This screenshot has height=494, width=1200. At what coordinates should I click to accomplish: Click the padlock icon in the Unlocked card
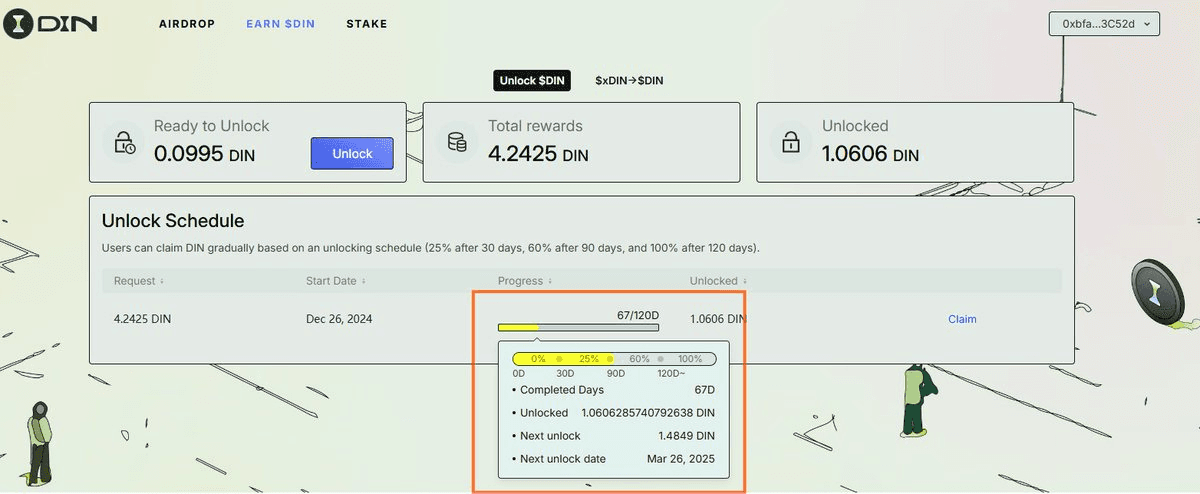coord(791,143)
